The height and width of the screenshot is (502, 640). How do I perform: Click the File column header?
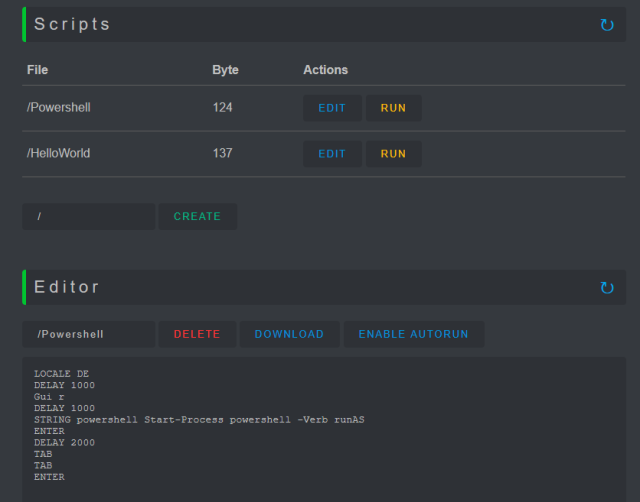(x=37, y=70)
